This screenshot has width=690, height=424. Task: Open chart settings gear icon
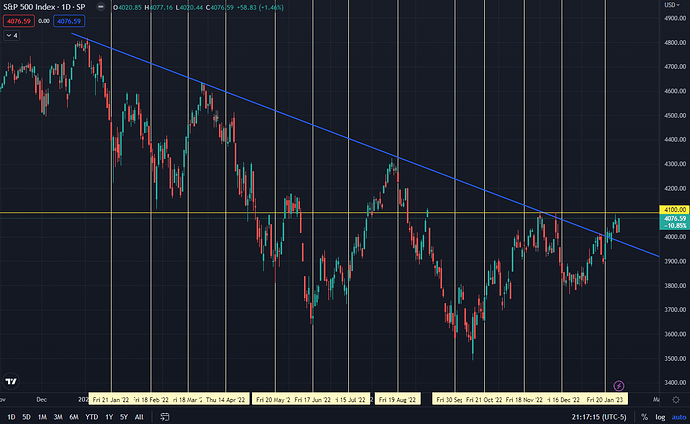pyautogui.click(x=676, y=400)
